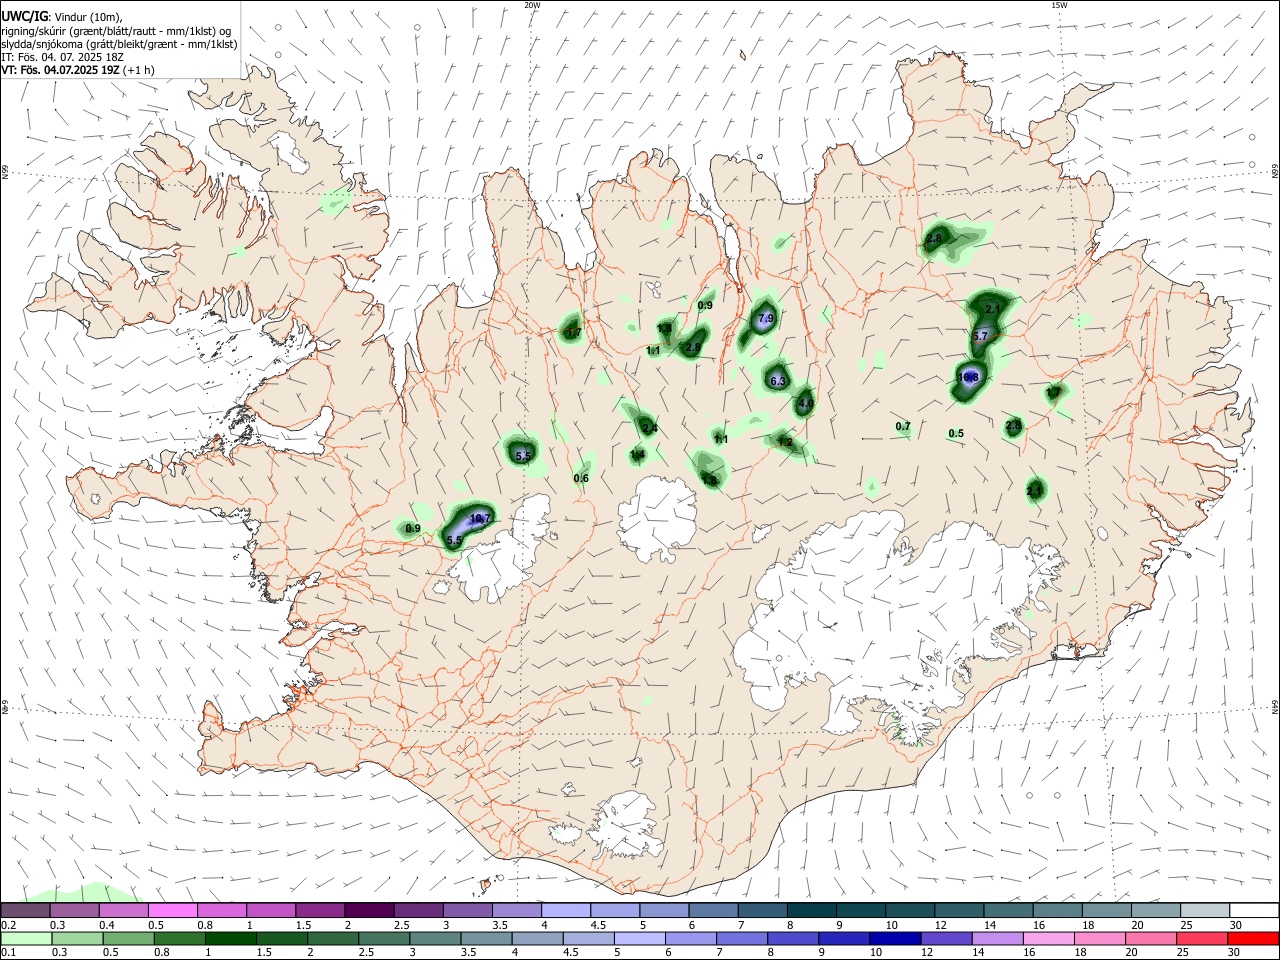The width and height of the screenshot is (1280, 960).
Task: Select the 0.5 precipitation value on the map
Action: point(956,433)
